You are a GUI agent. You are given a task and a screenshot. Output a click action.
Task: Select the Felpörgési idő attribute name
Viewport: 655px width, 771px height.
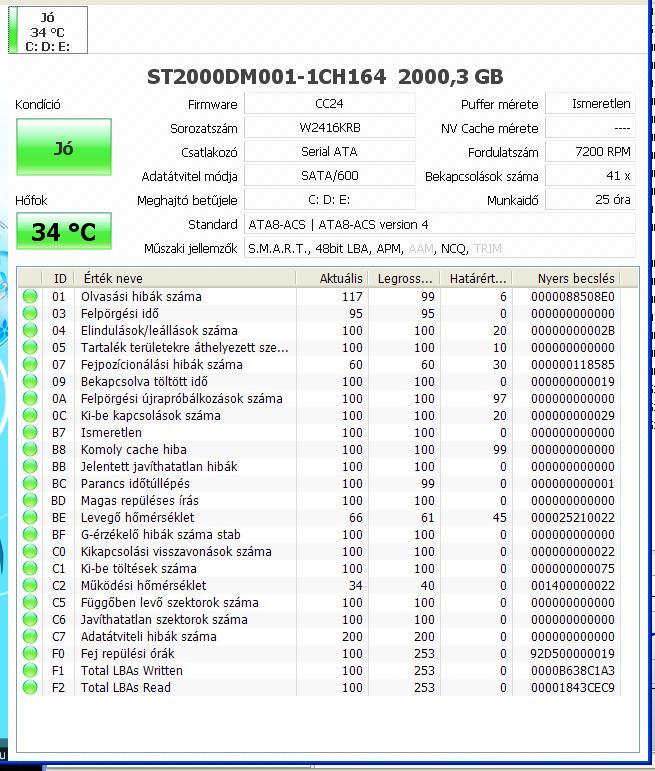click(x=119, y=313)
